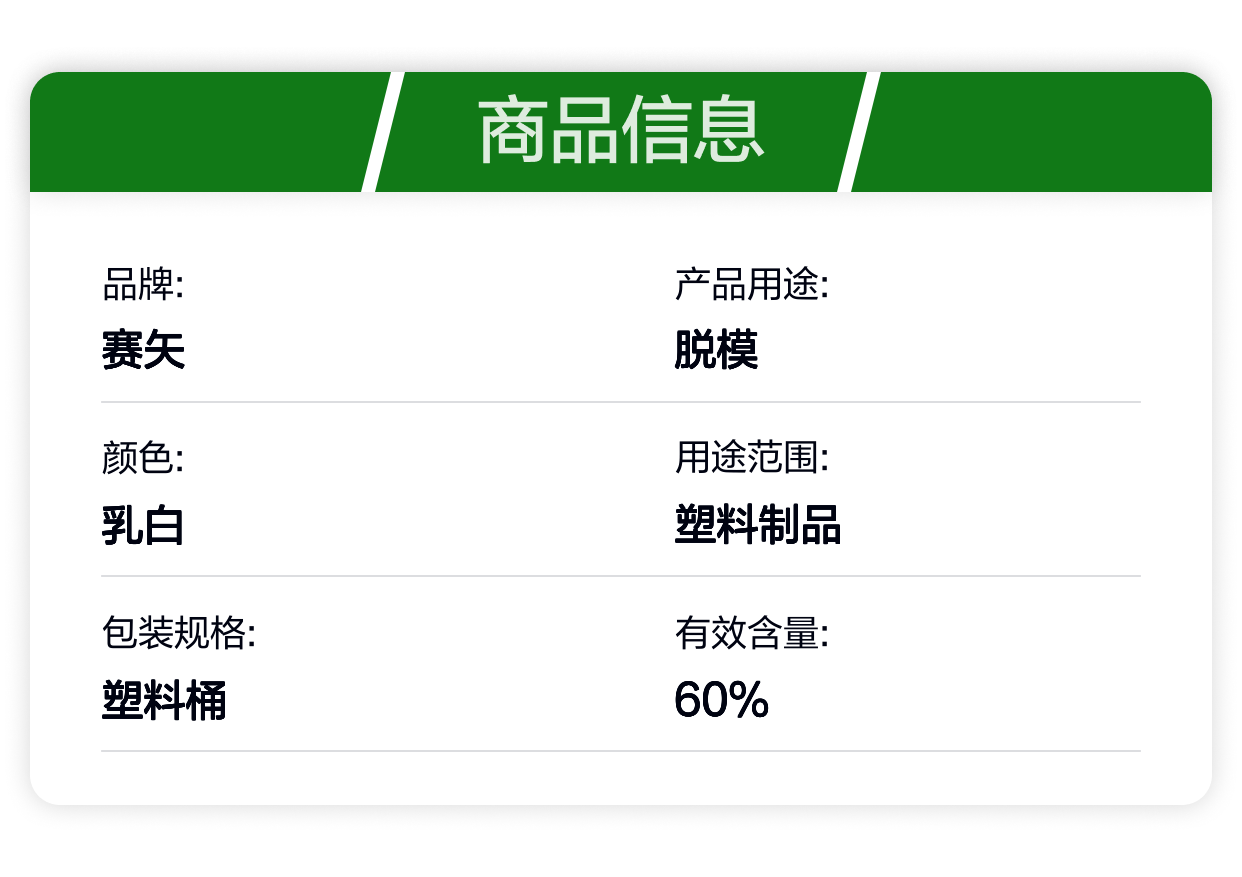Select the 品牌 label
This screenshot has height=877, width=1242.
coord(143,285)
